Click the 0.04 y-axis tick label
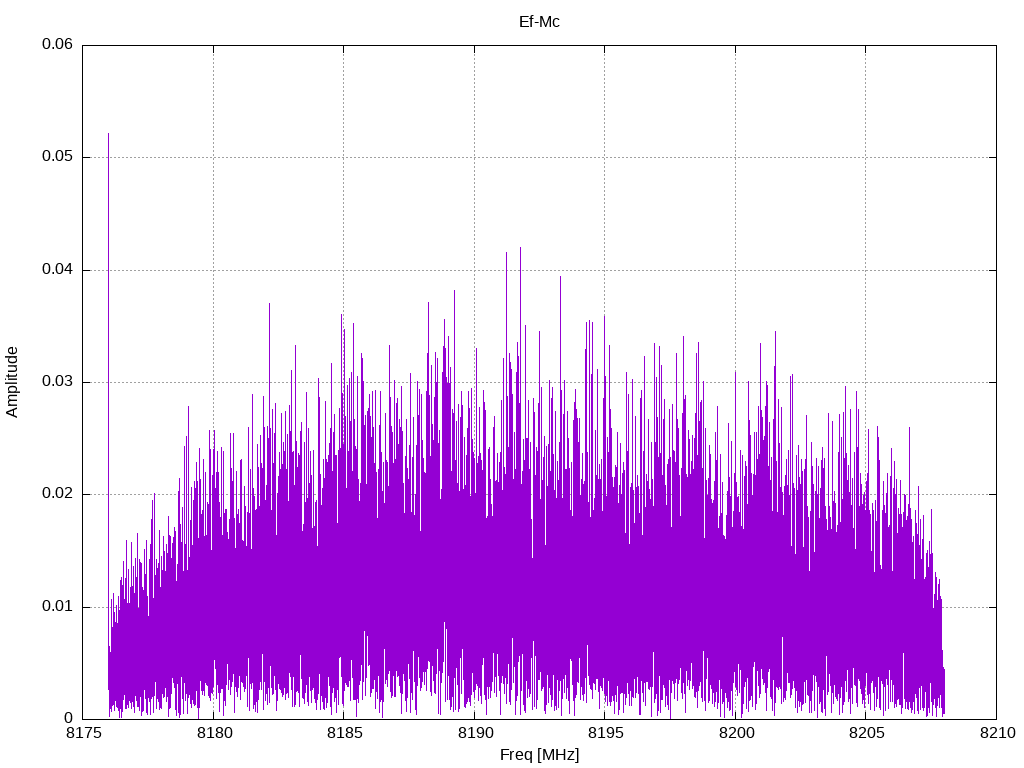 57,269
